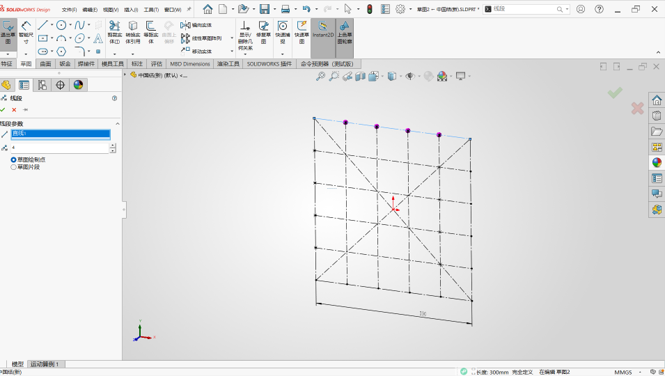Open the Circle tool dropdown arrow

tap(70, 25)
